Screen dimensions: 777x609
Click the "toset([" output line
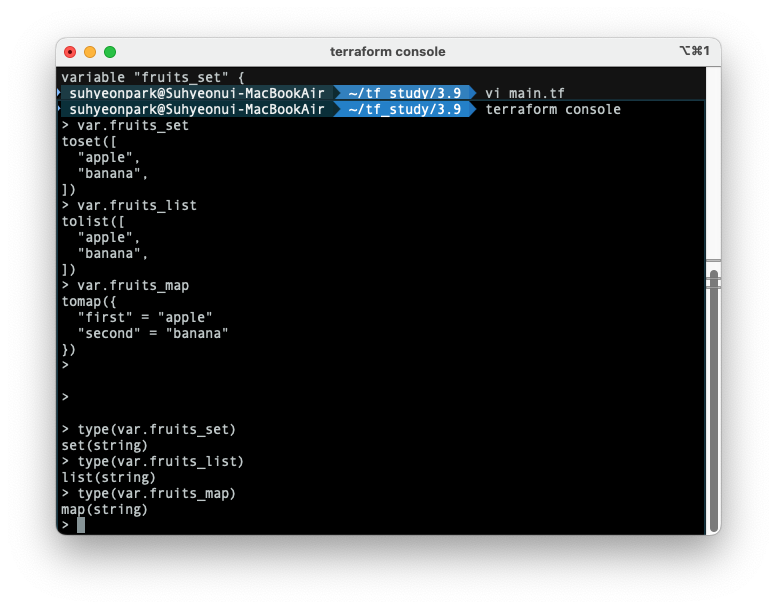click(89, 142)
